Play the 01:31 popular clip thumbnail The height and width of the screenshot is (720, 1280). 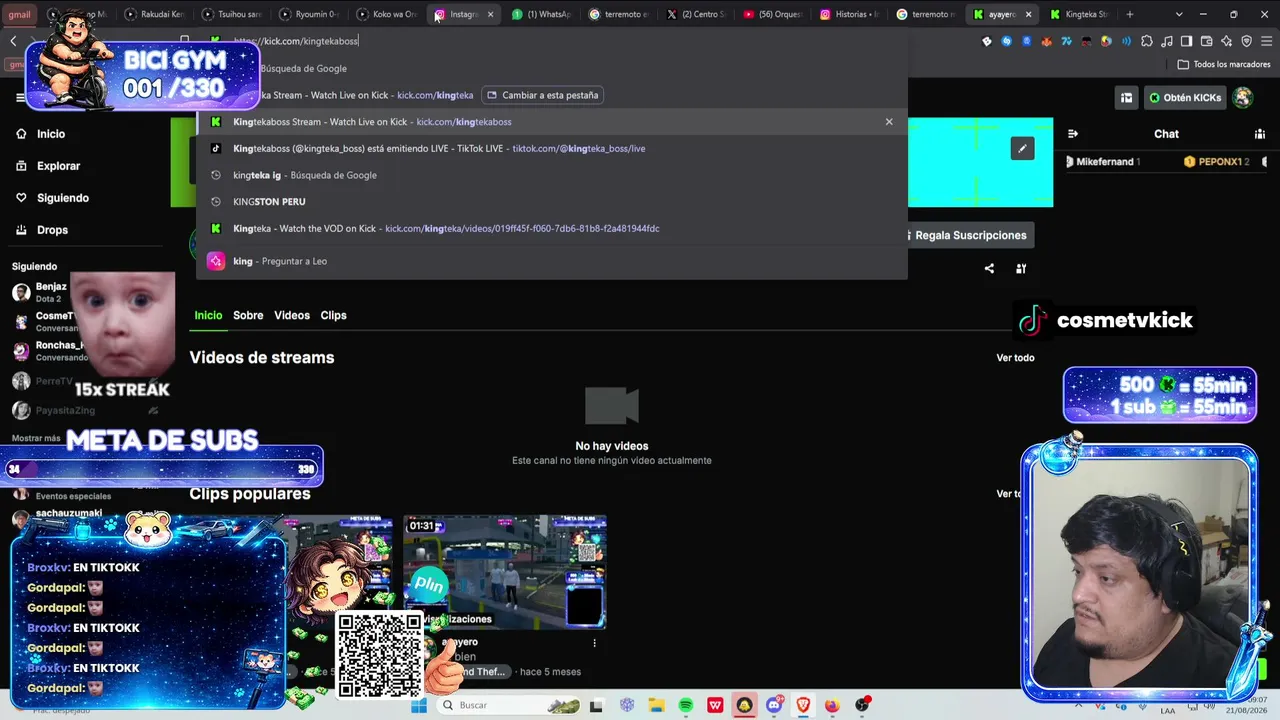click(x=504, y=572)
